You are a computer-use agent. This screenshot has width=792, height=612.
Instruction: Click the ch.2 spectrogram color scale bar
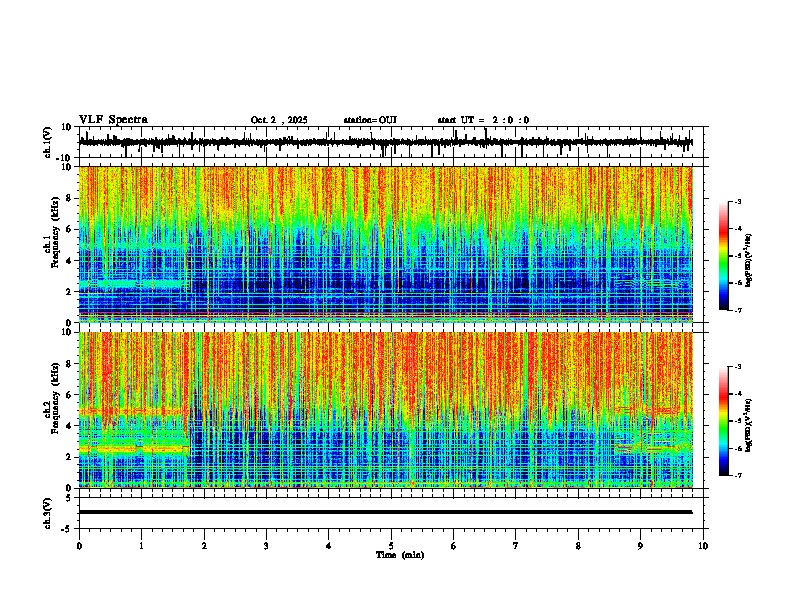724,421
